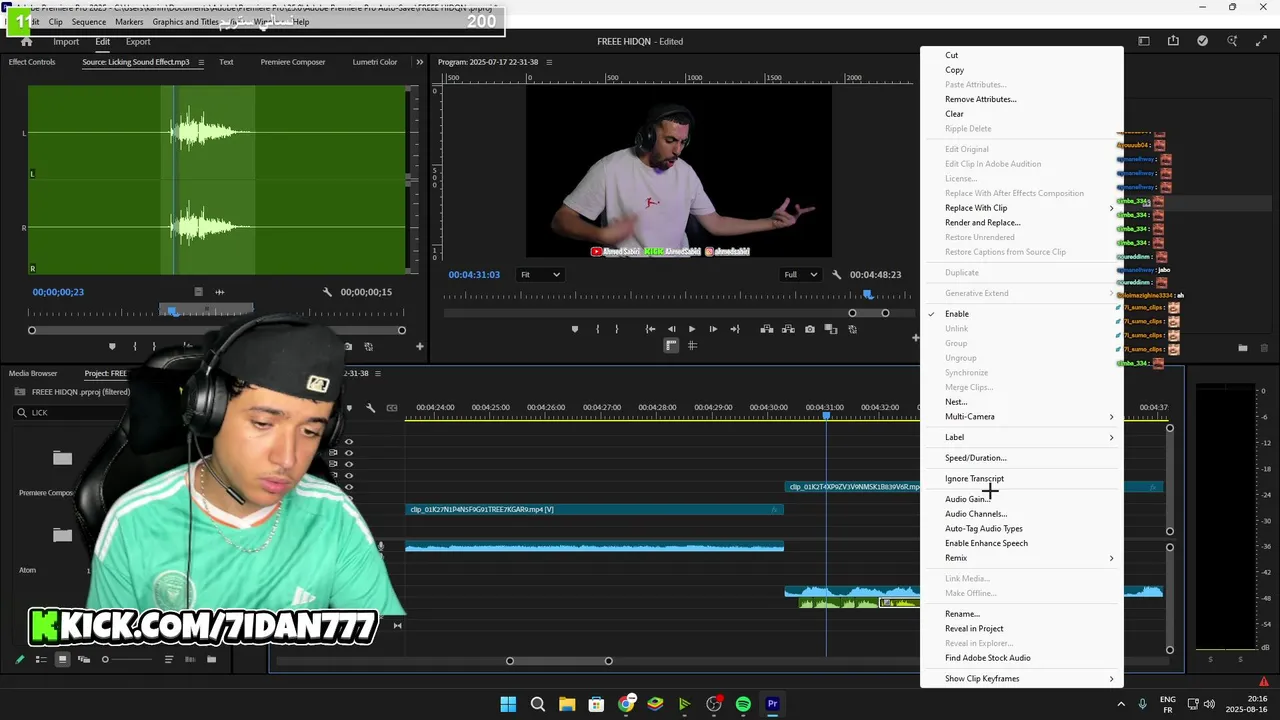
Task: Expand Label submenu
Action: point(1021,437)
